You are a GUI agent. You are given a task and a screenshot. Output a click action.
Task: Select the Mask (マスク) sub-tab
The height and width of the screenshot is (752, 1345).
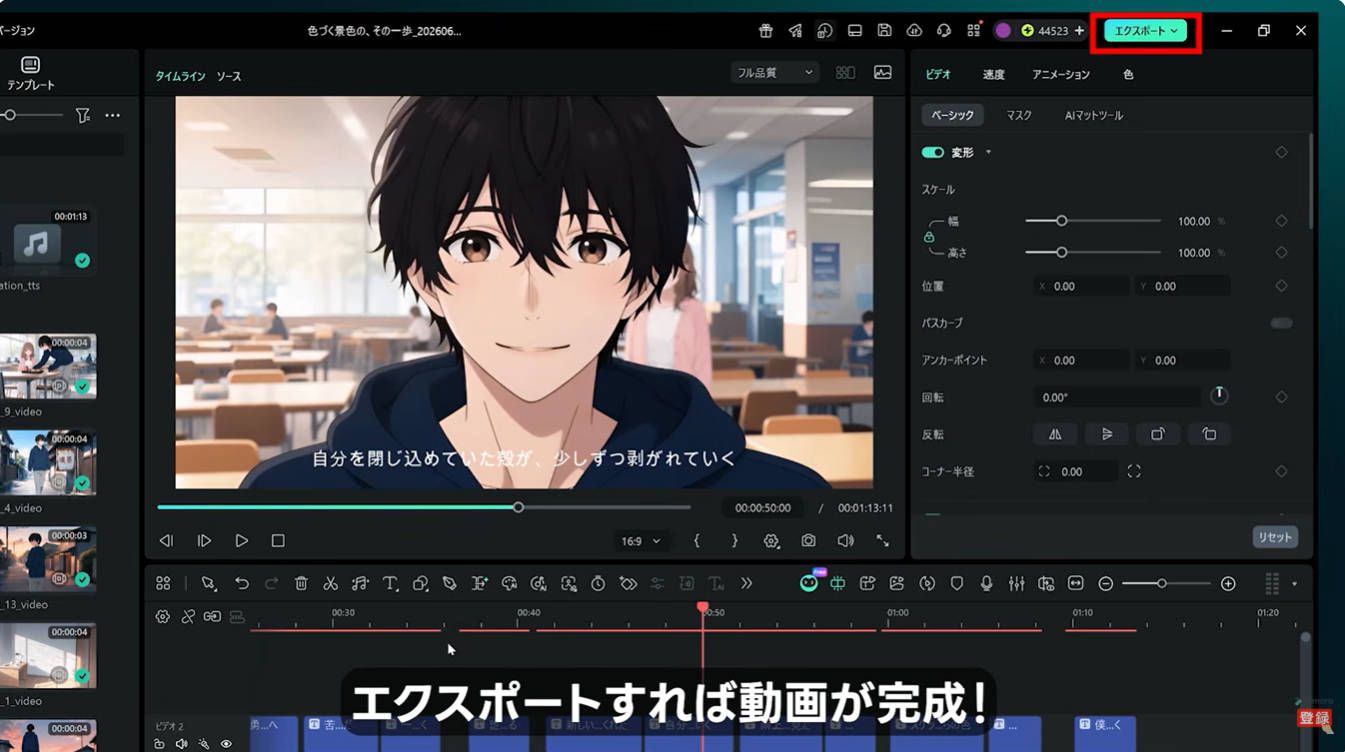(x=1019, y=115)
